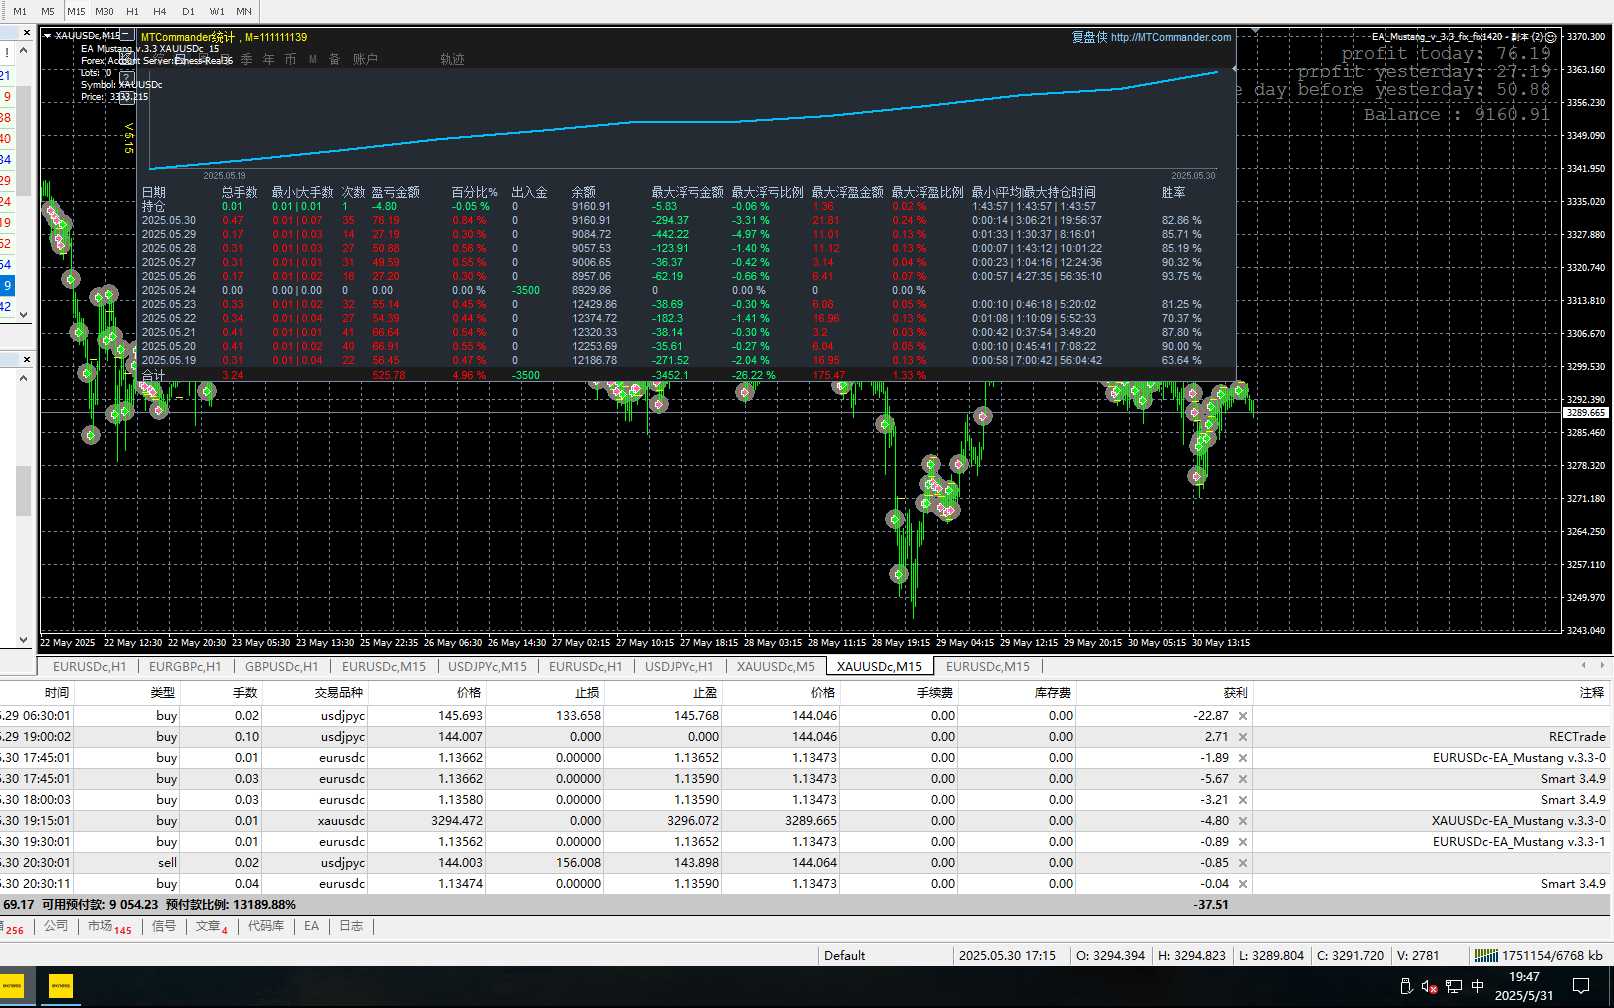Click the Default profile status bar field
The height and width of the screenshot is (1008, 1614).
coord(884,955)
